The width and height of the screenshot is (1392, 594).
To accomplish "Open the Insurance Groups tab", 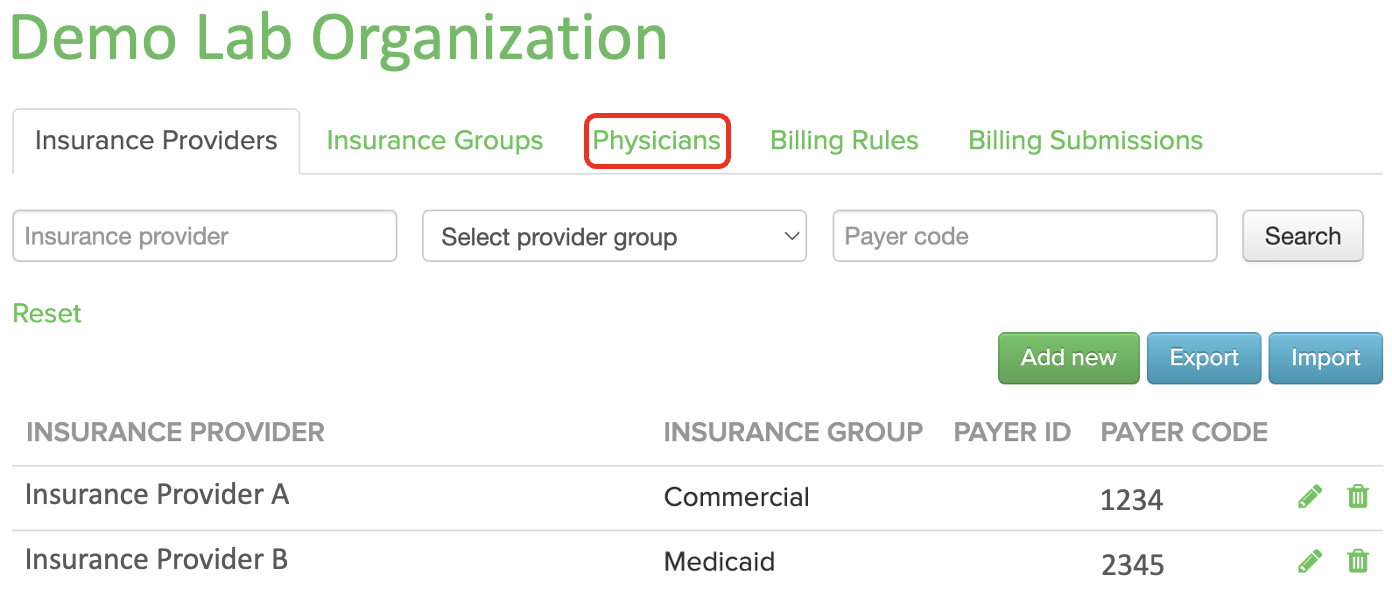I will [435, 141].
